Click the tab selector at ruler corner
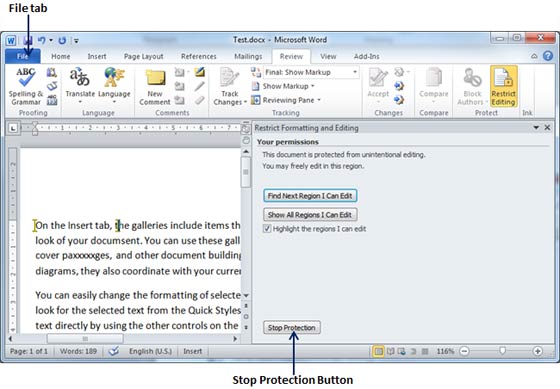 click(13, 128)
